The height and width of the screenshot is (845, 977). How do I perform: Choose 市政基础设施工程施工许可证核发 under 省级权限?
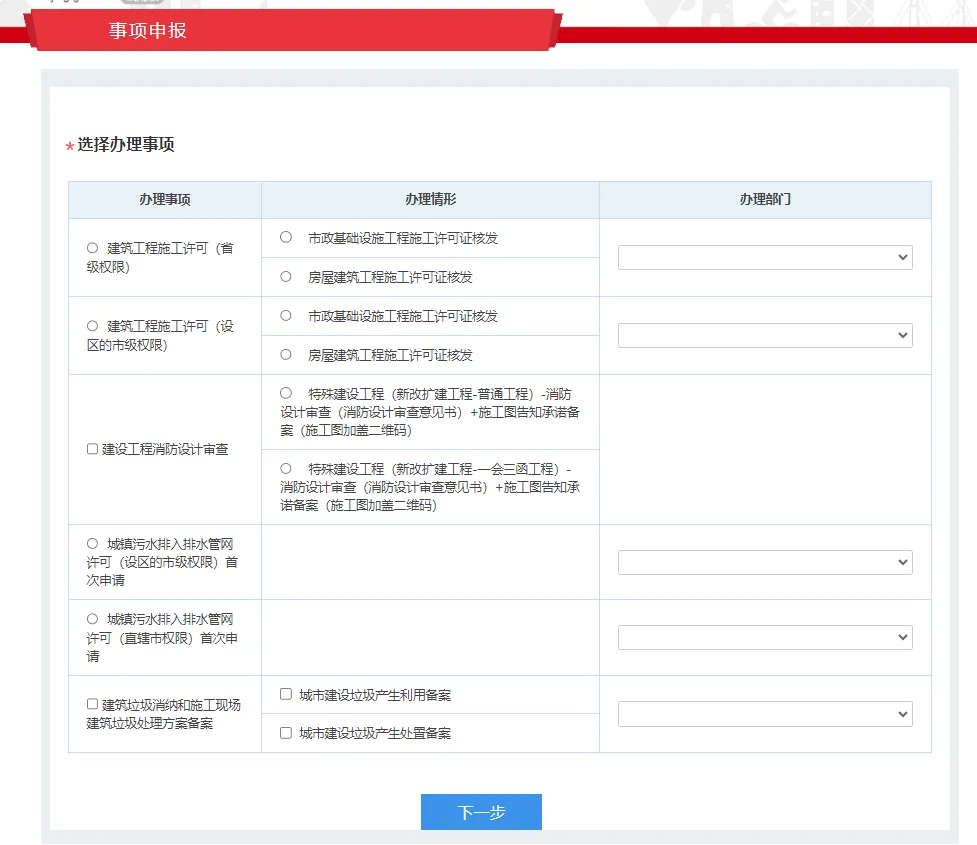click(x=286, y=238)
